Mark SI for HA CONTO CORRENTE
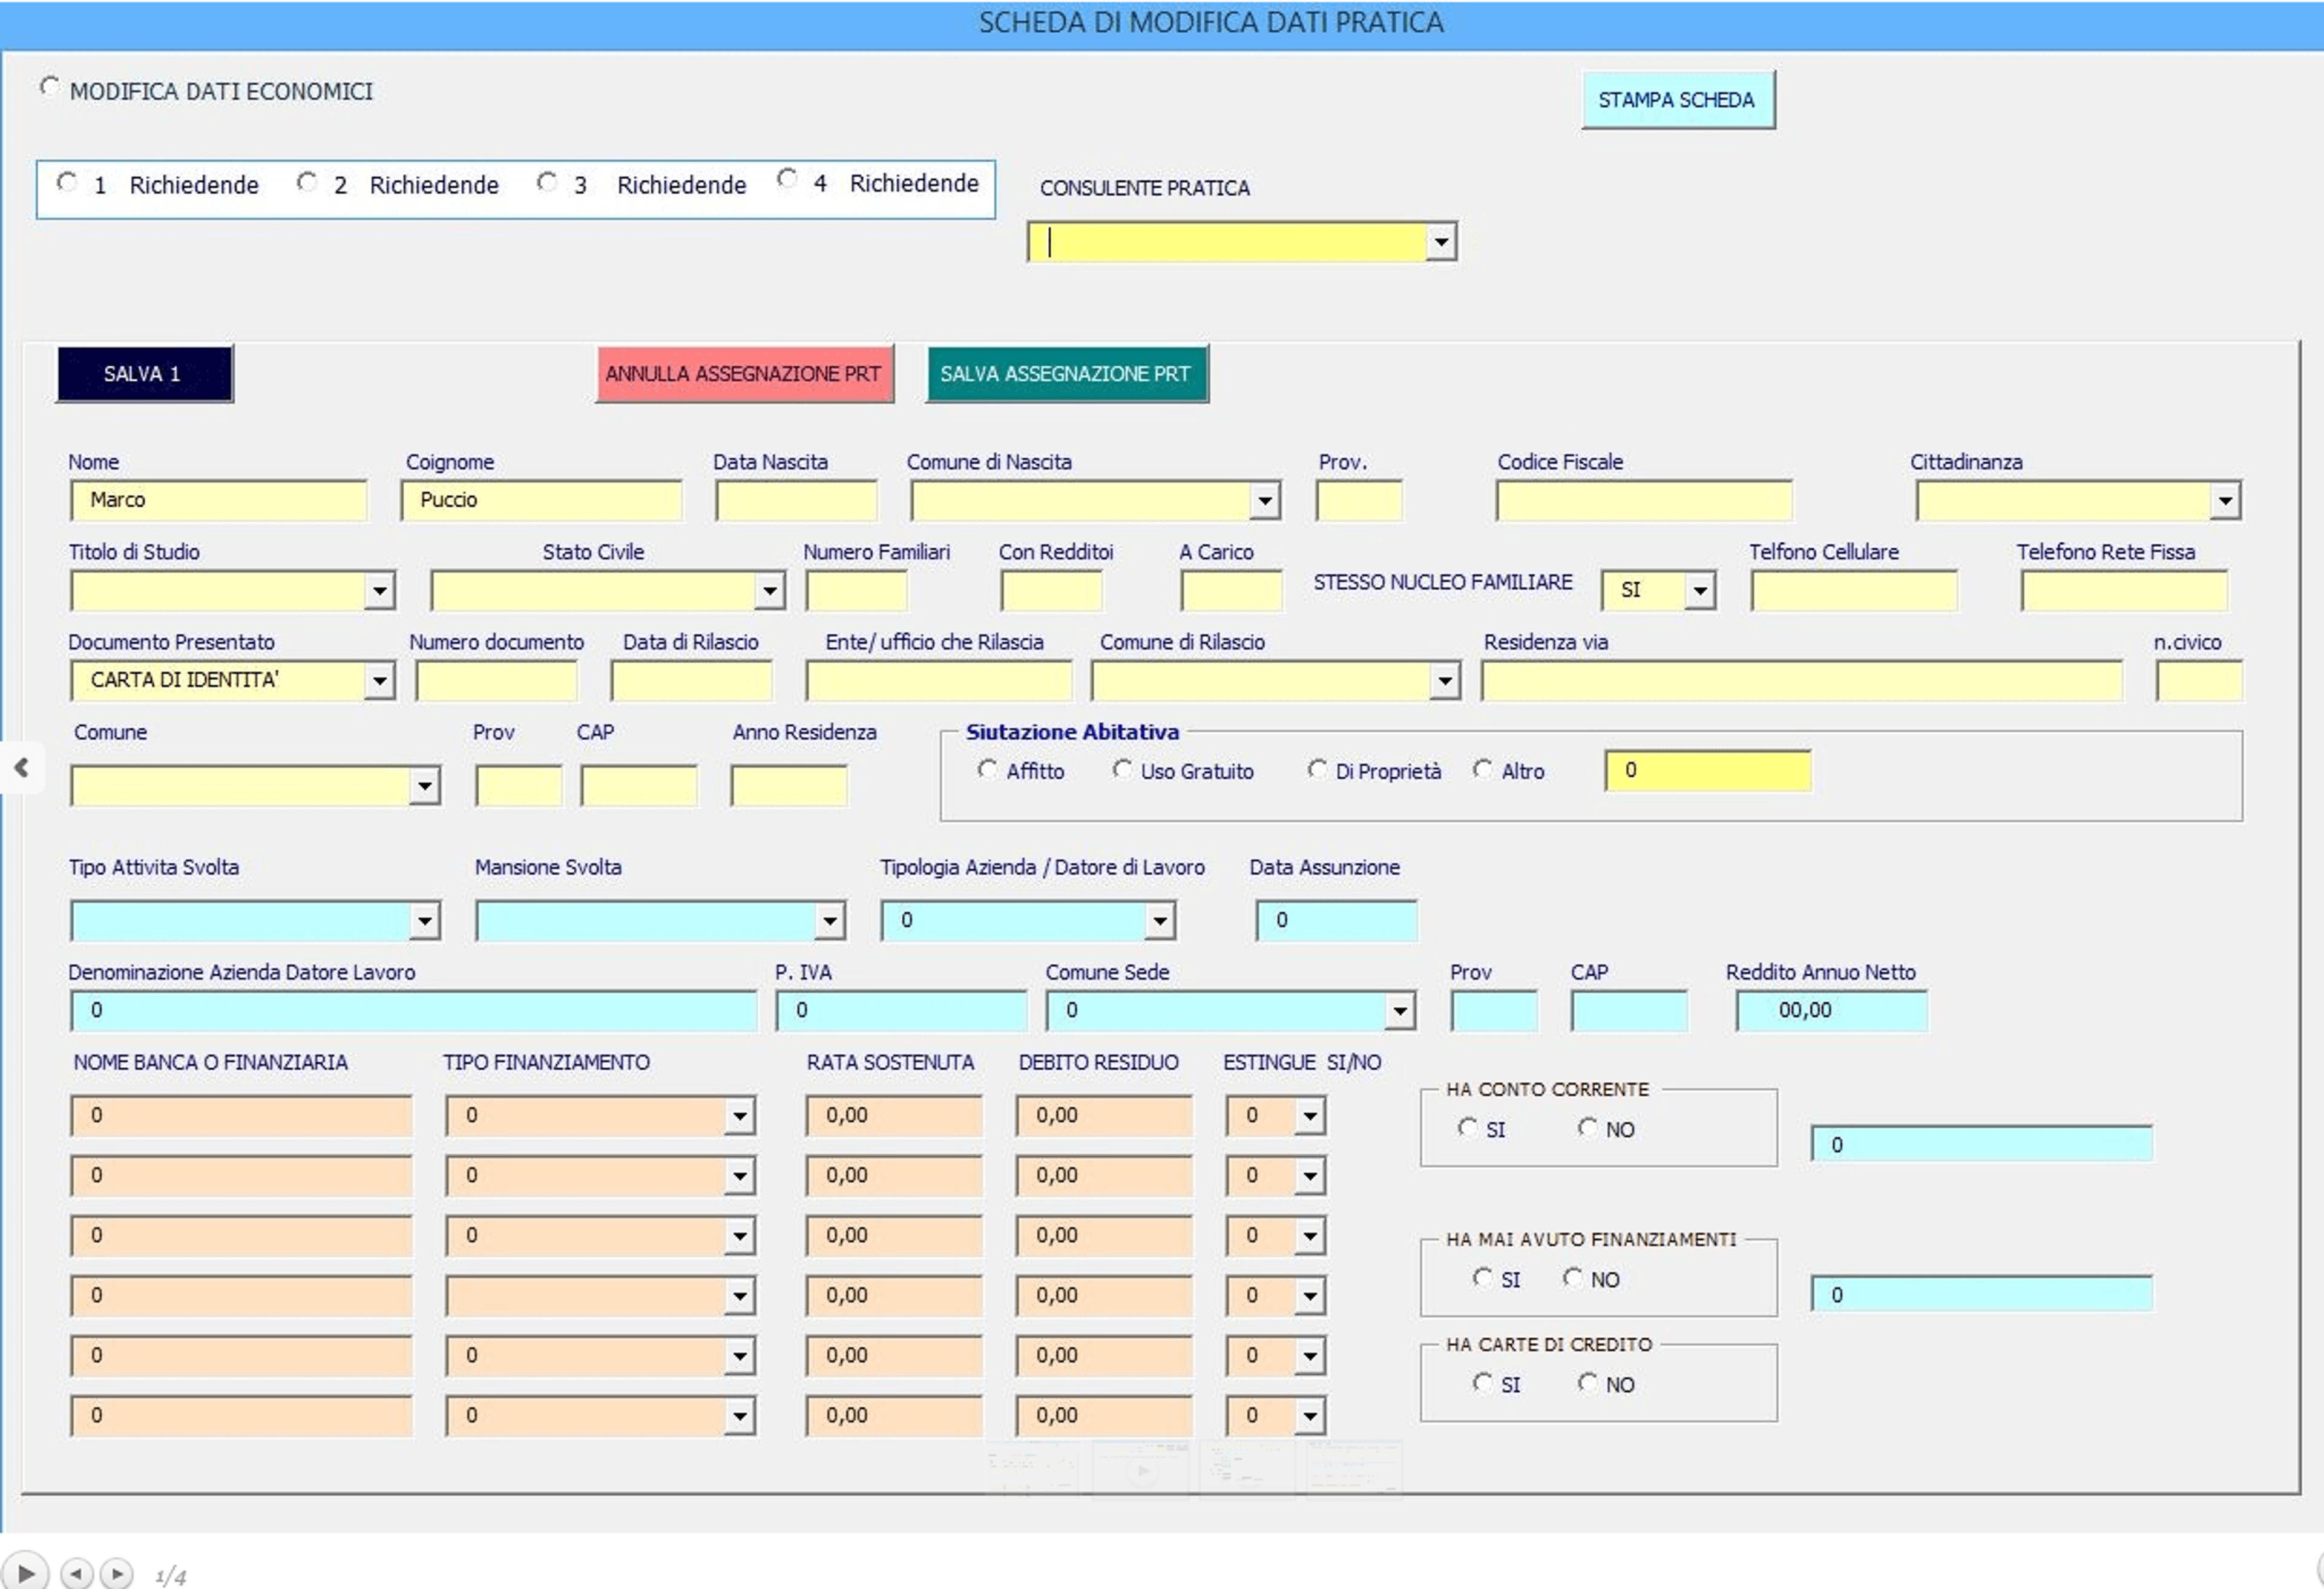This screenshot has height=1589, width=2324. click(1467, 1127)
